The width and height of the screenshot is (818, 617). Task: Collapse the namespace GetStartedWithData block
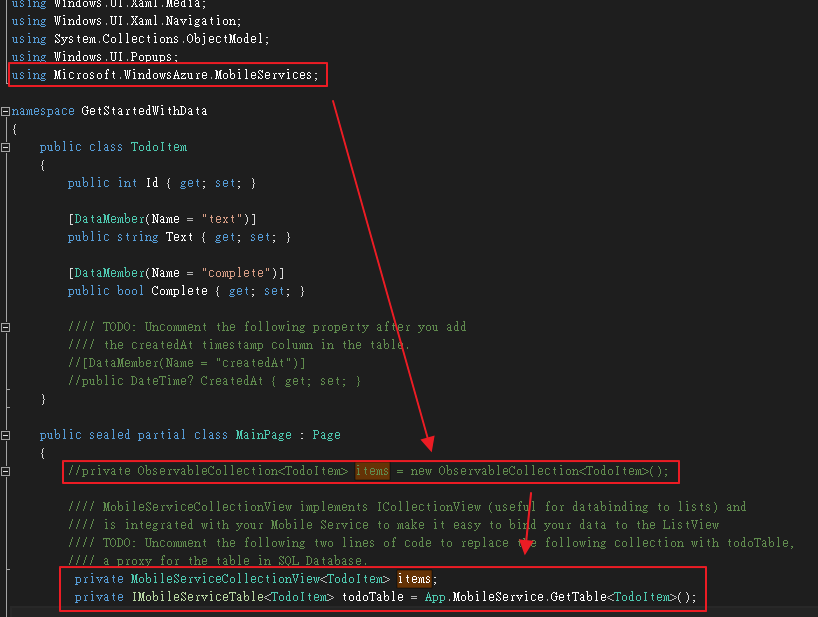click(5, 111)
